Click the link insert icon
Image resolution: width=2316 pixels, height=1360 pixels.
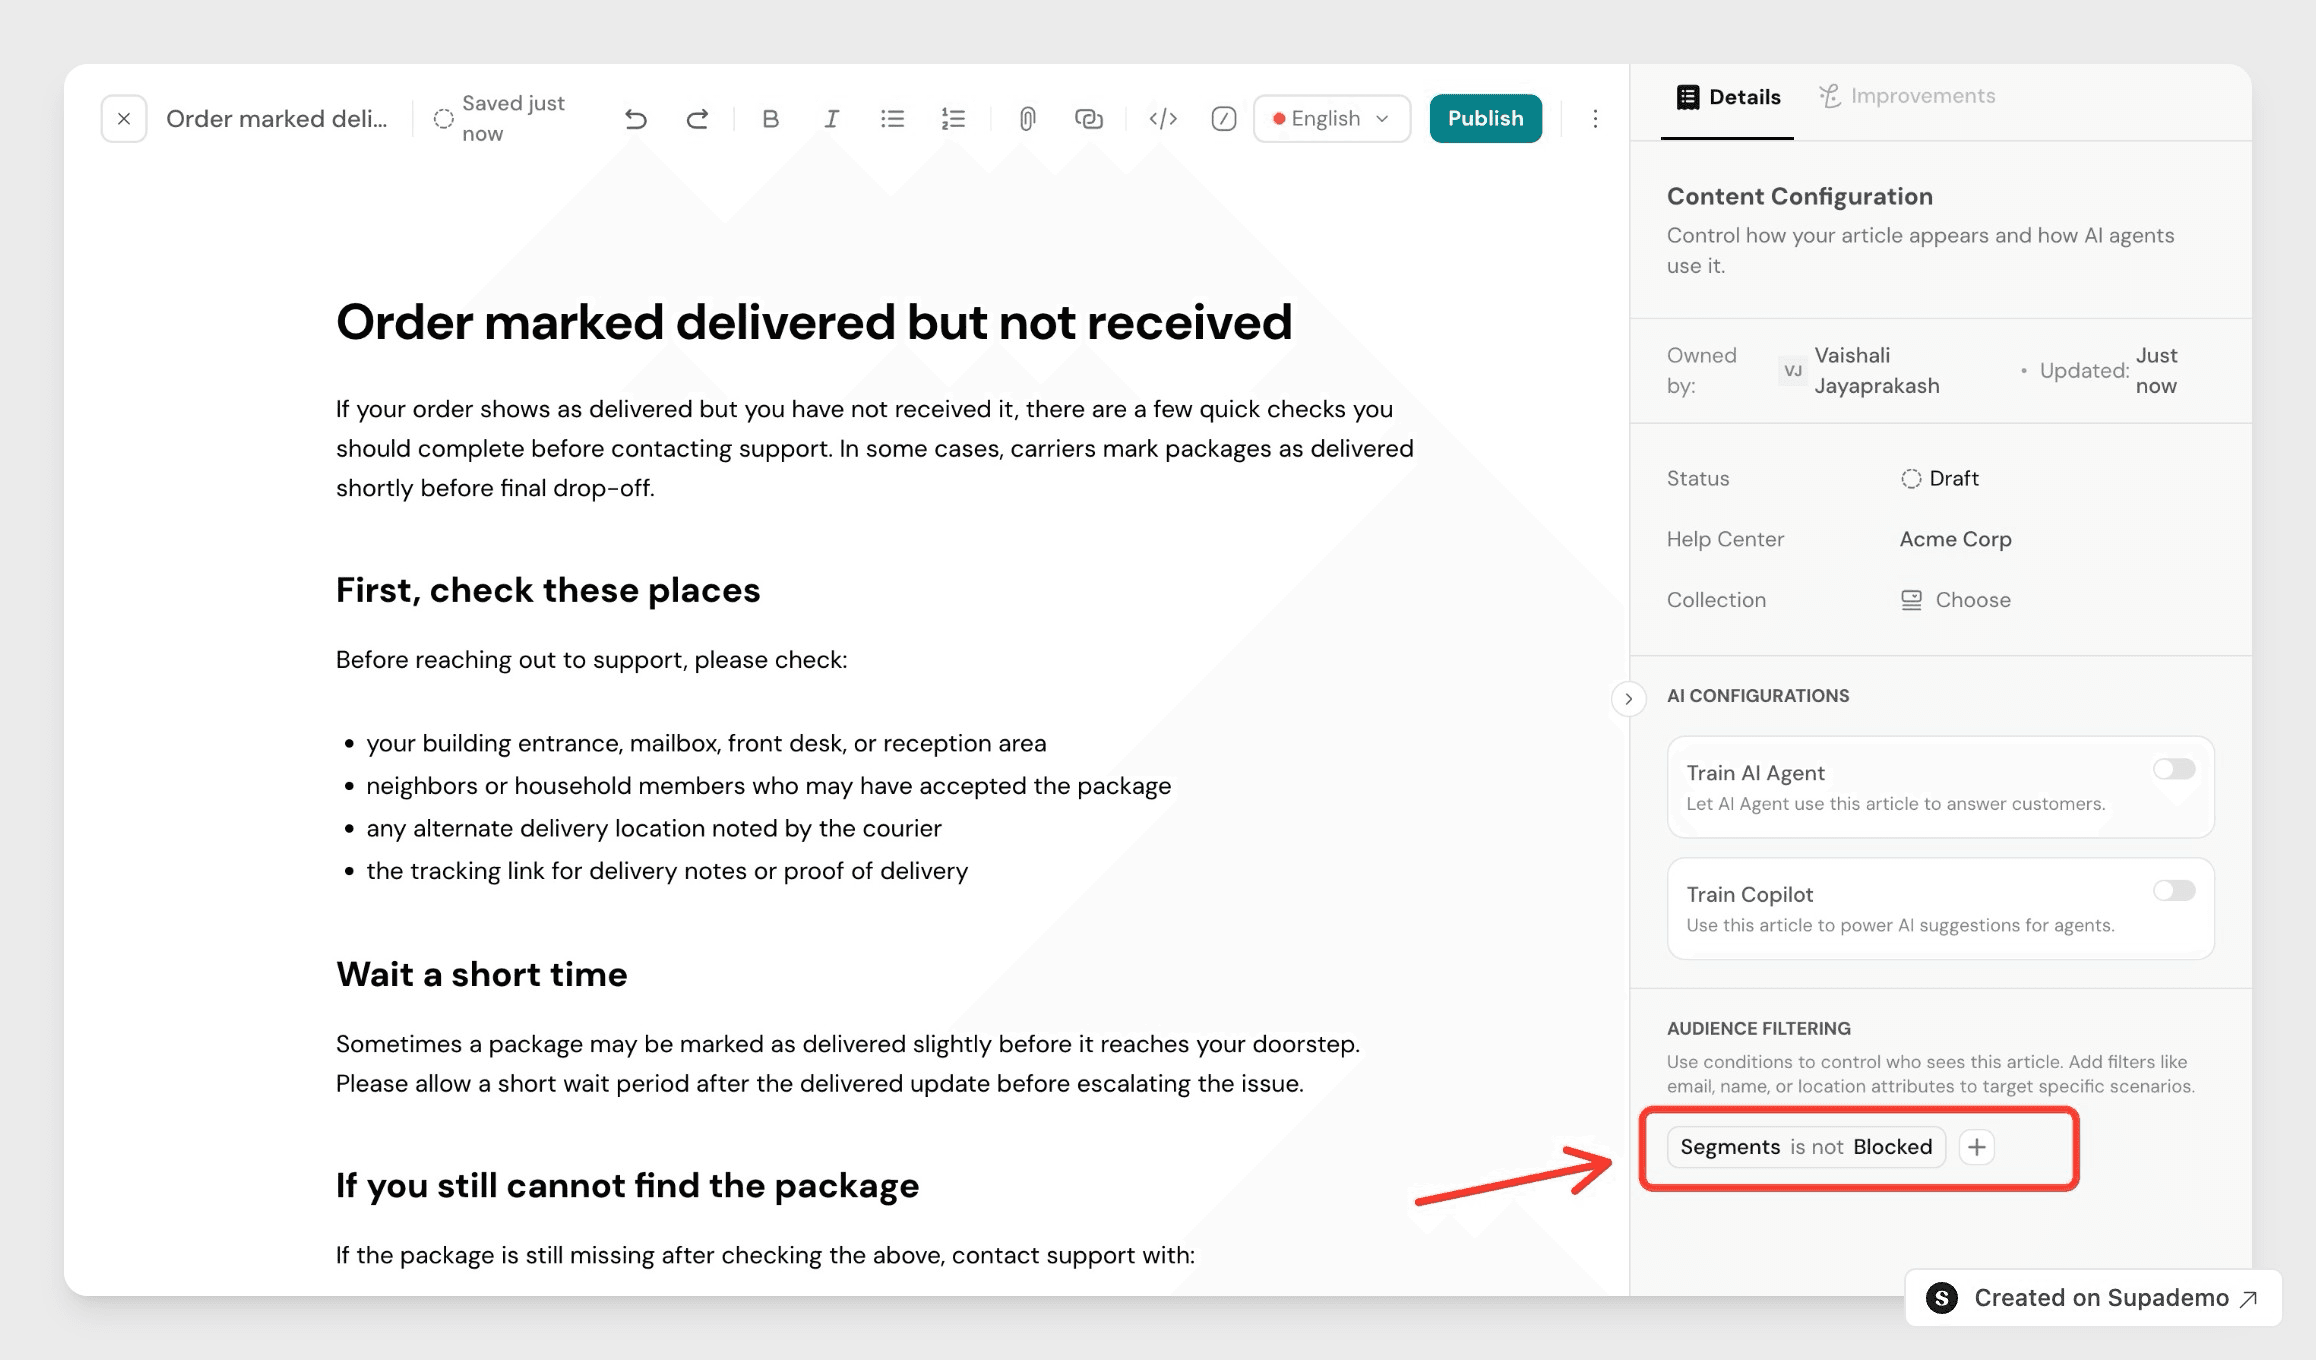1088,119
